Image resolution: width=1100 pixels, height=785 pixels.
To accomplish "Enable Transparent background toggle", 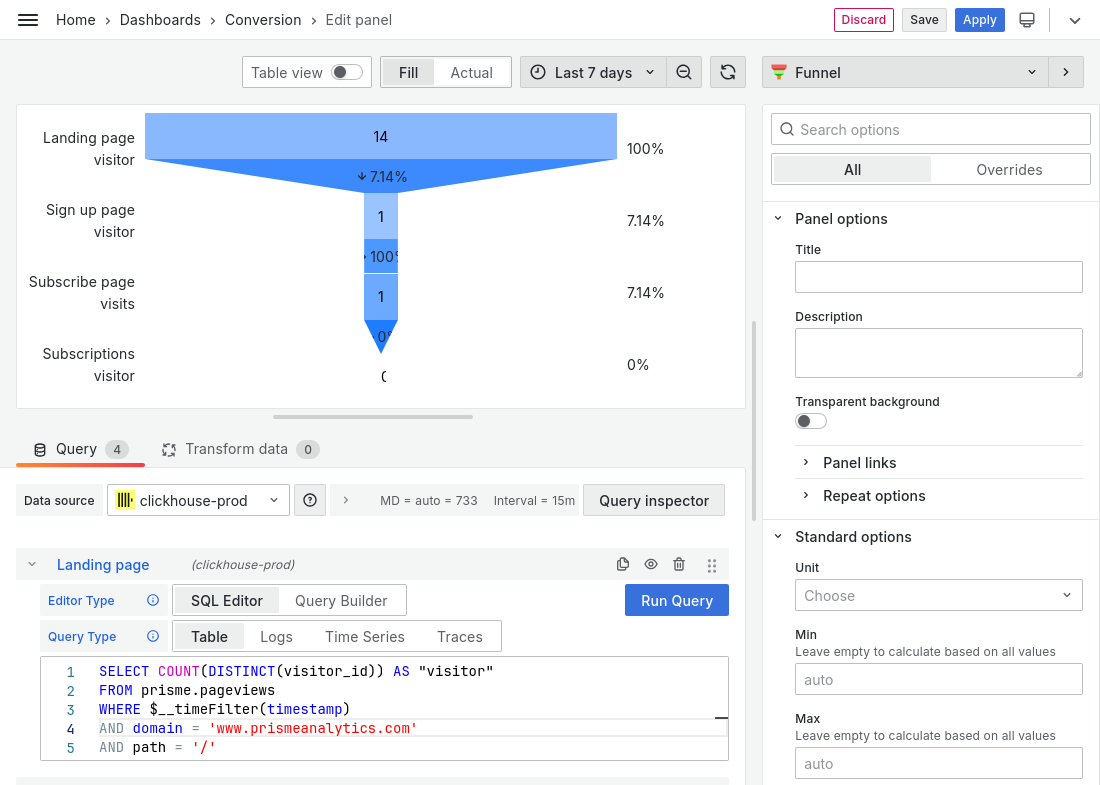I will pos(811,421).
